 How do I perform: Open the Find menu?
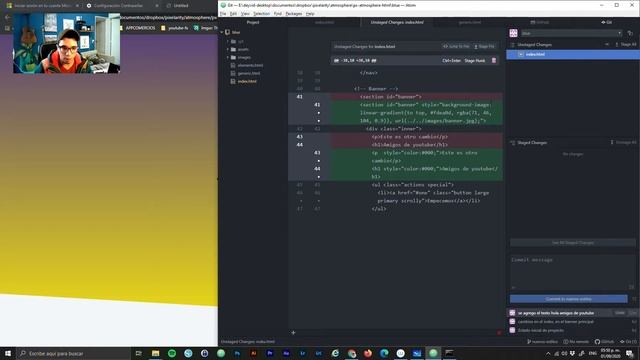278,13
